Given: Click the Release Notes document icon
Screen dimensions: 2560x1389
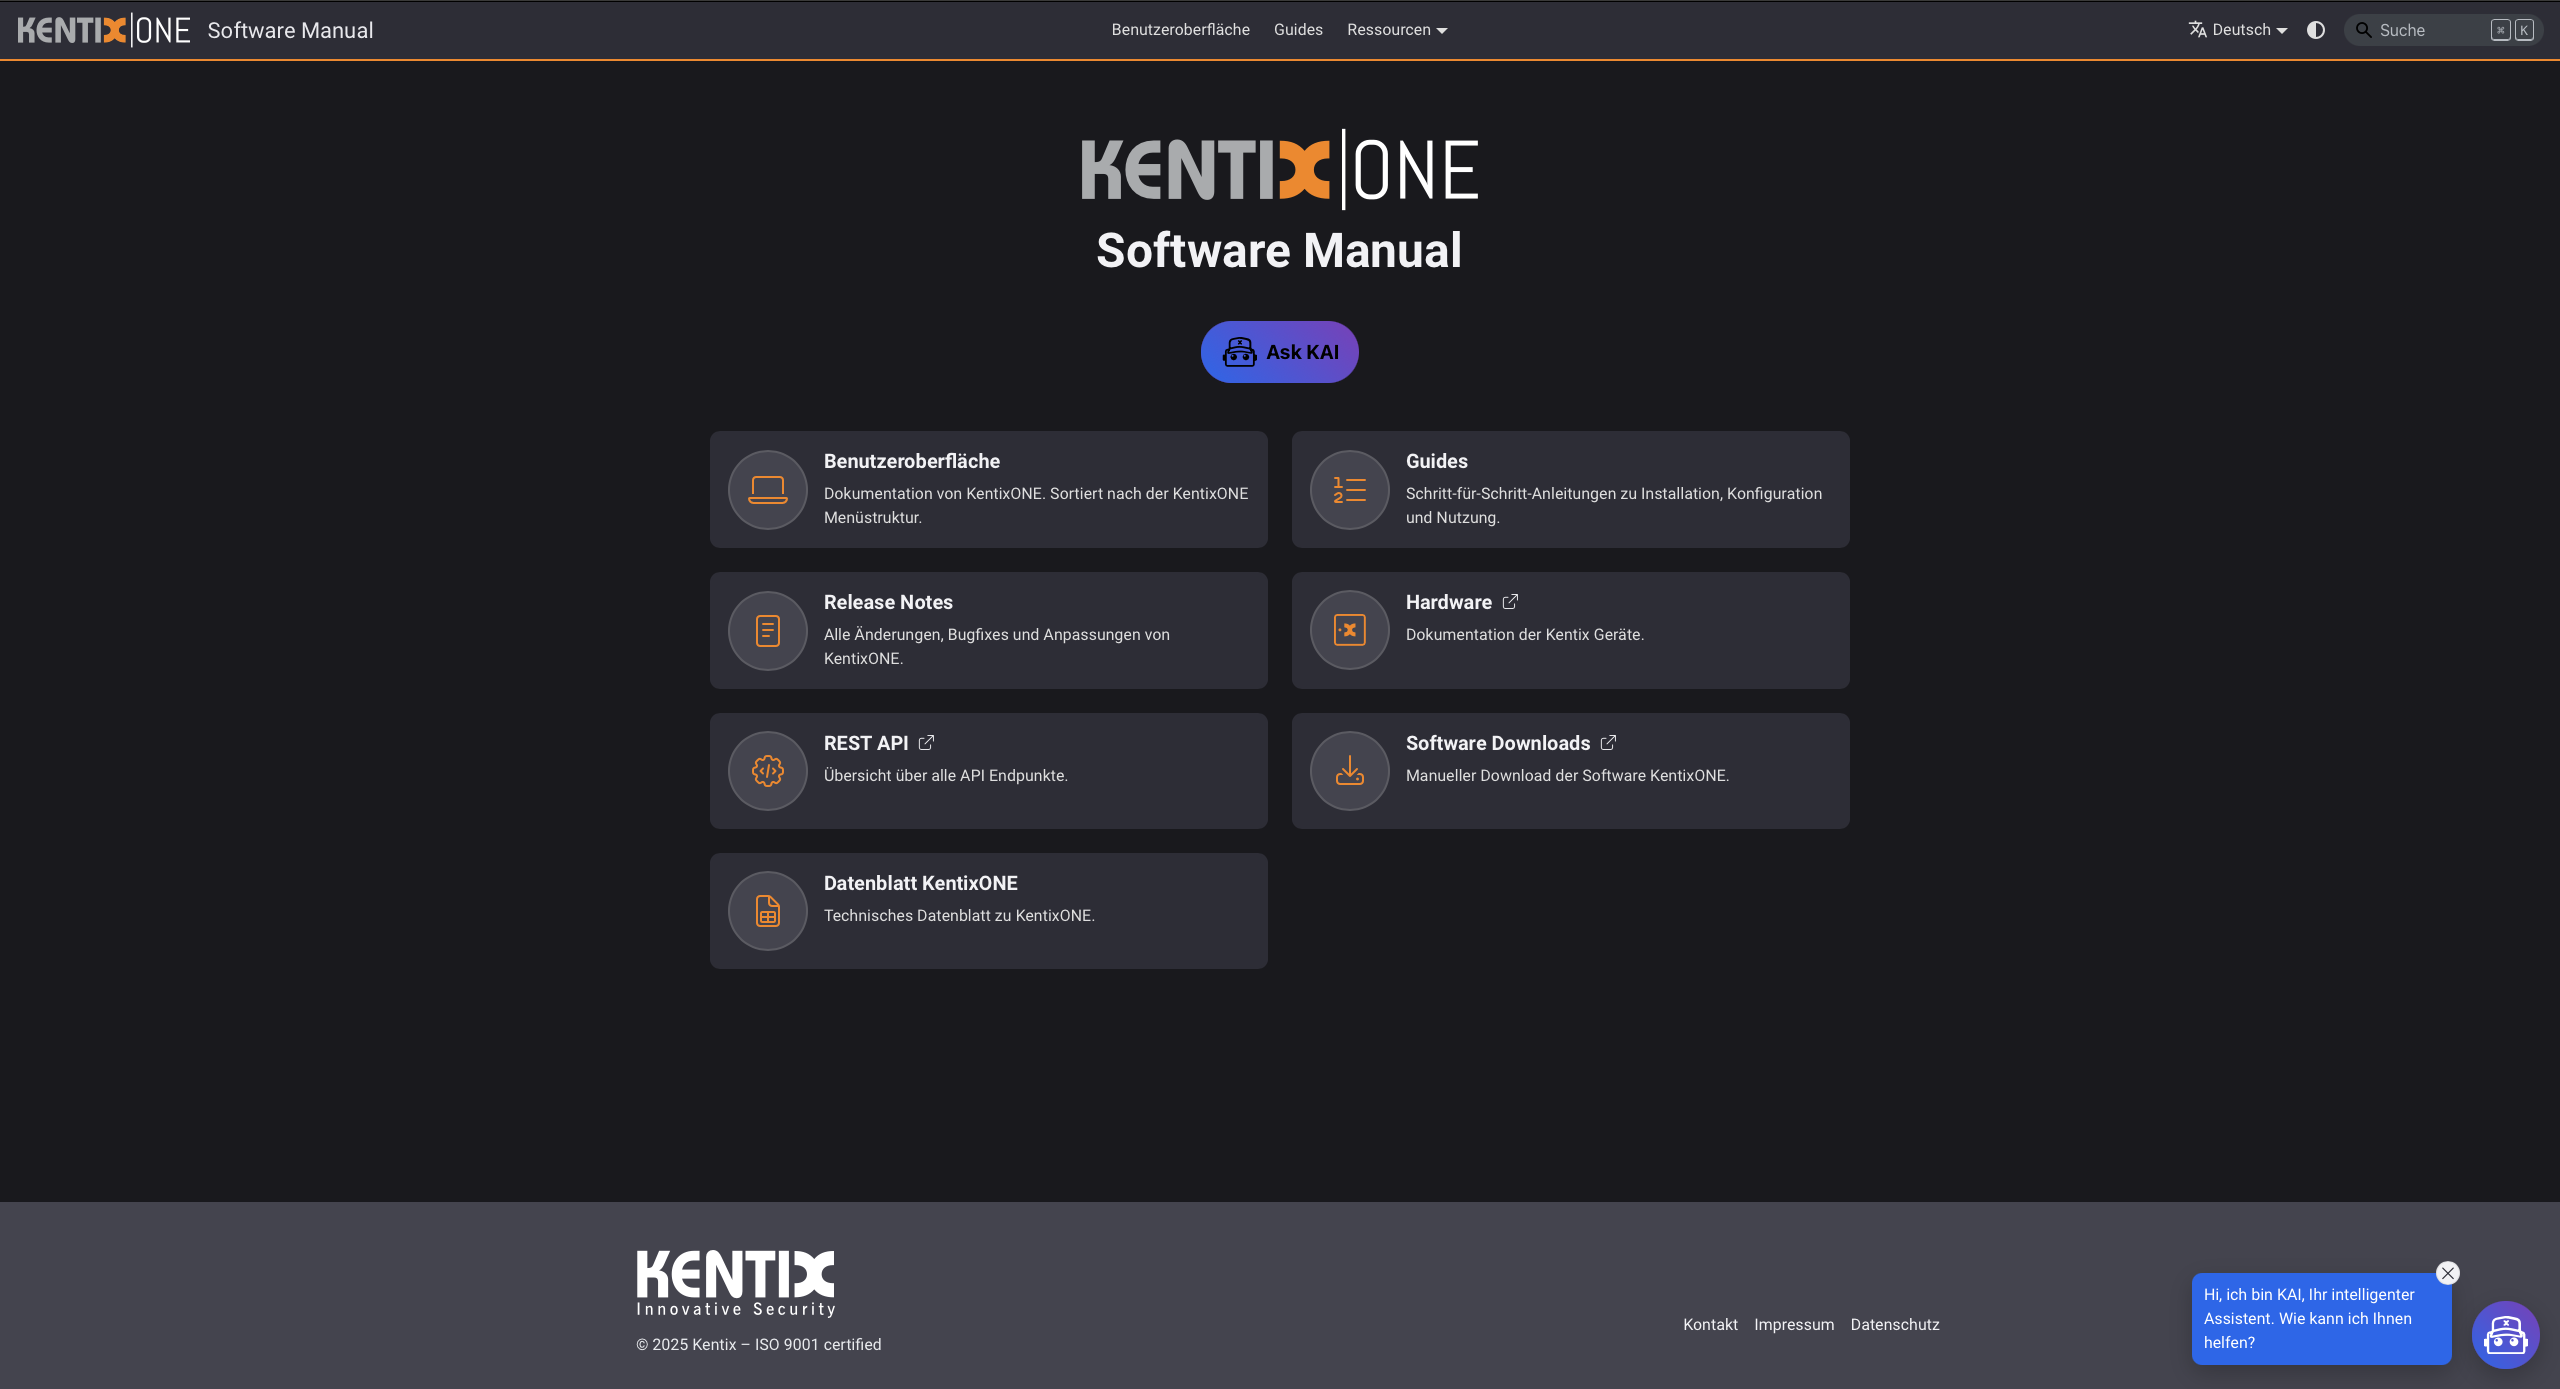Looking at the screenshot, I should [767, 630].
